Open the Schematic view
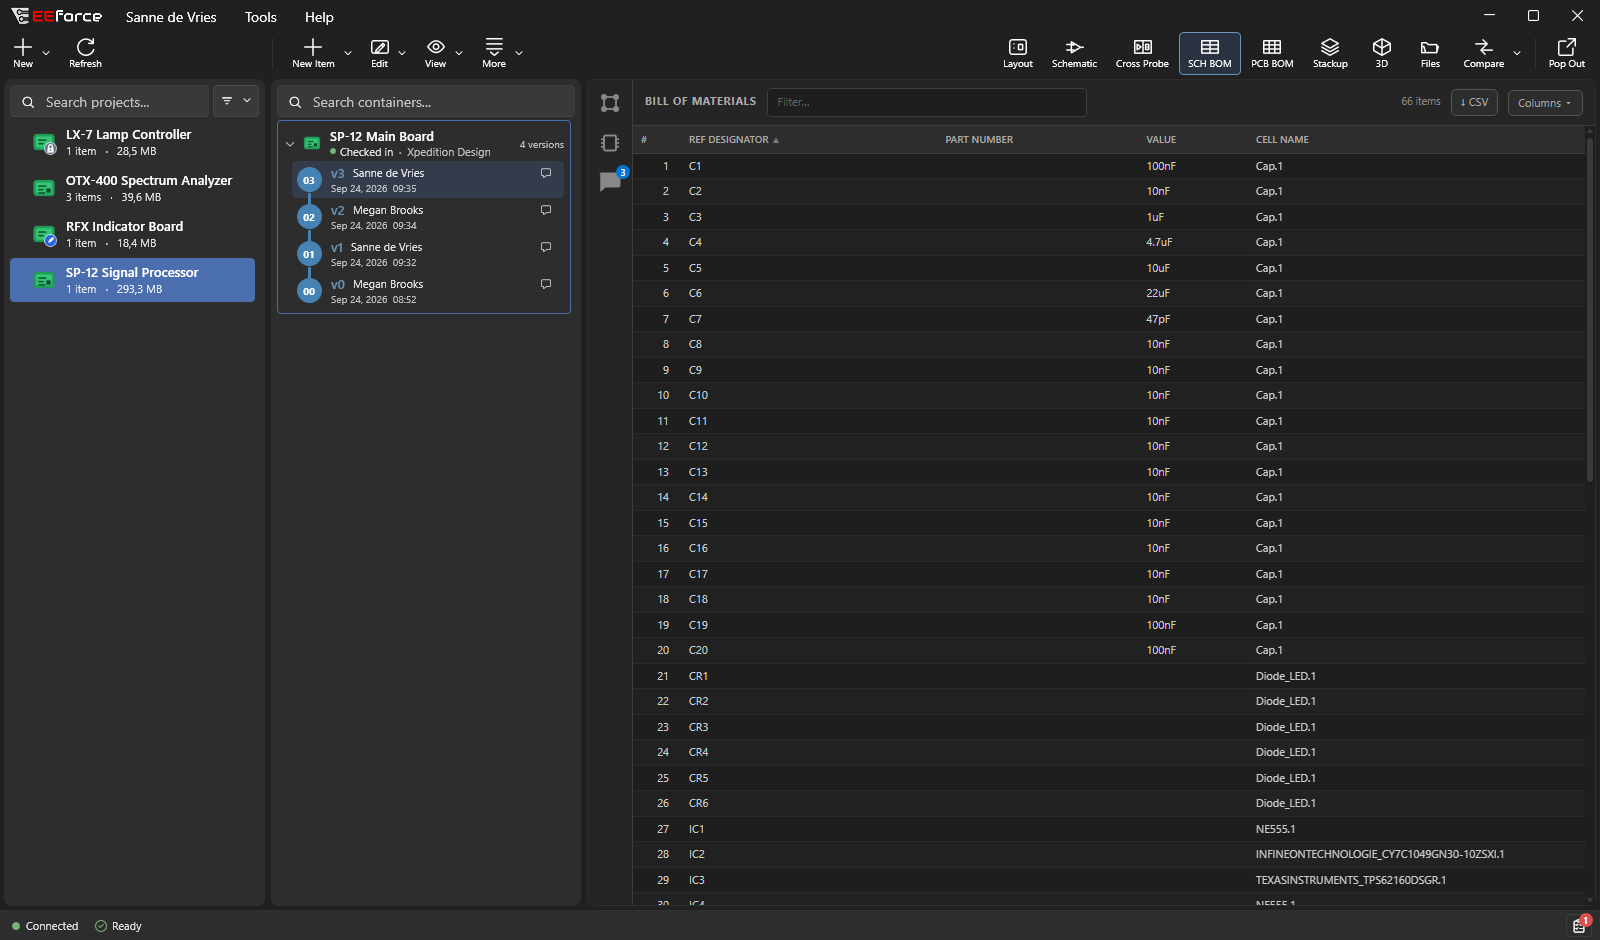This screenshot has height=940, width=1600. click(x=1074, y=53)
